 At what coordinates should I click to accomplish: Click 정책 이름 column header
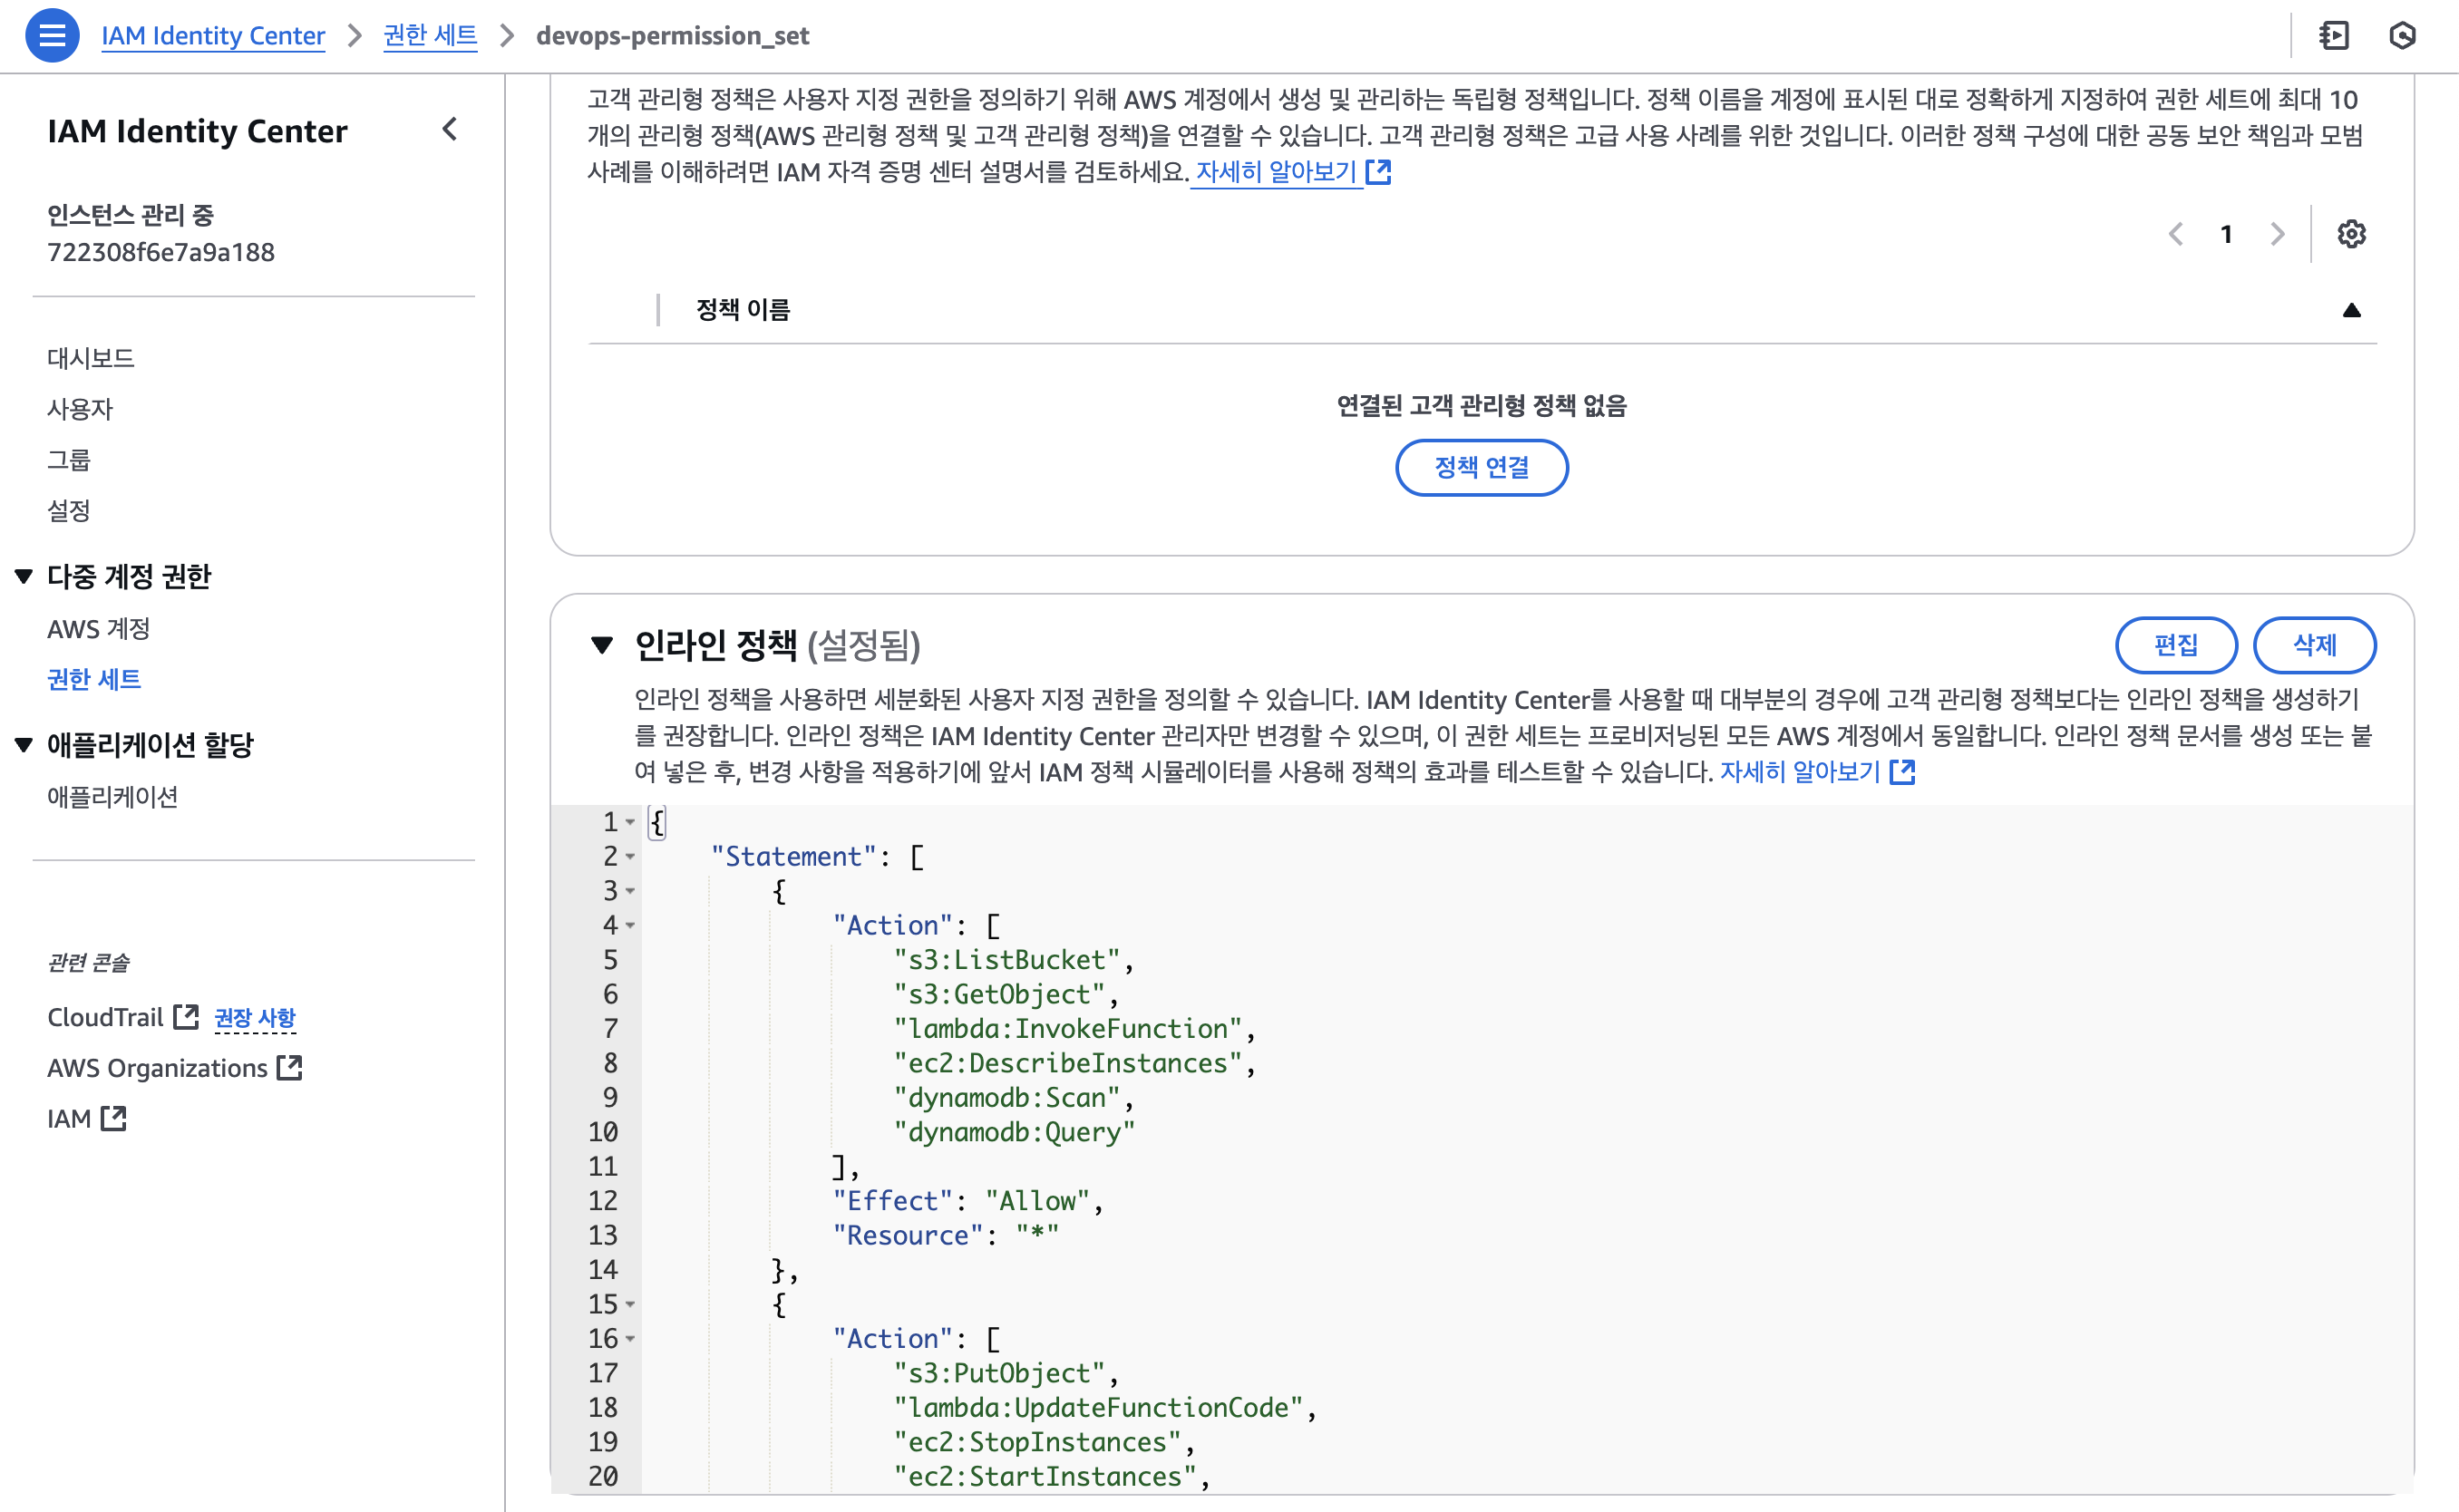click(743, 311)
